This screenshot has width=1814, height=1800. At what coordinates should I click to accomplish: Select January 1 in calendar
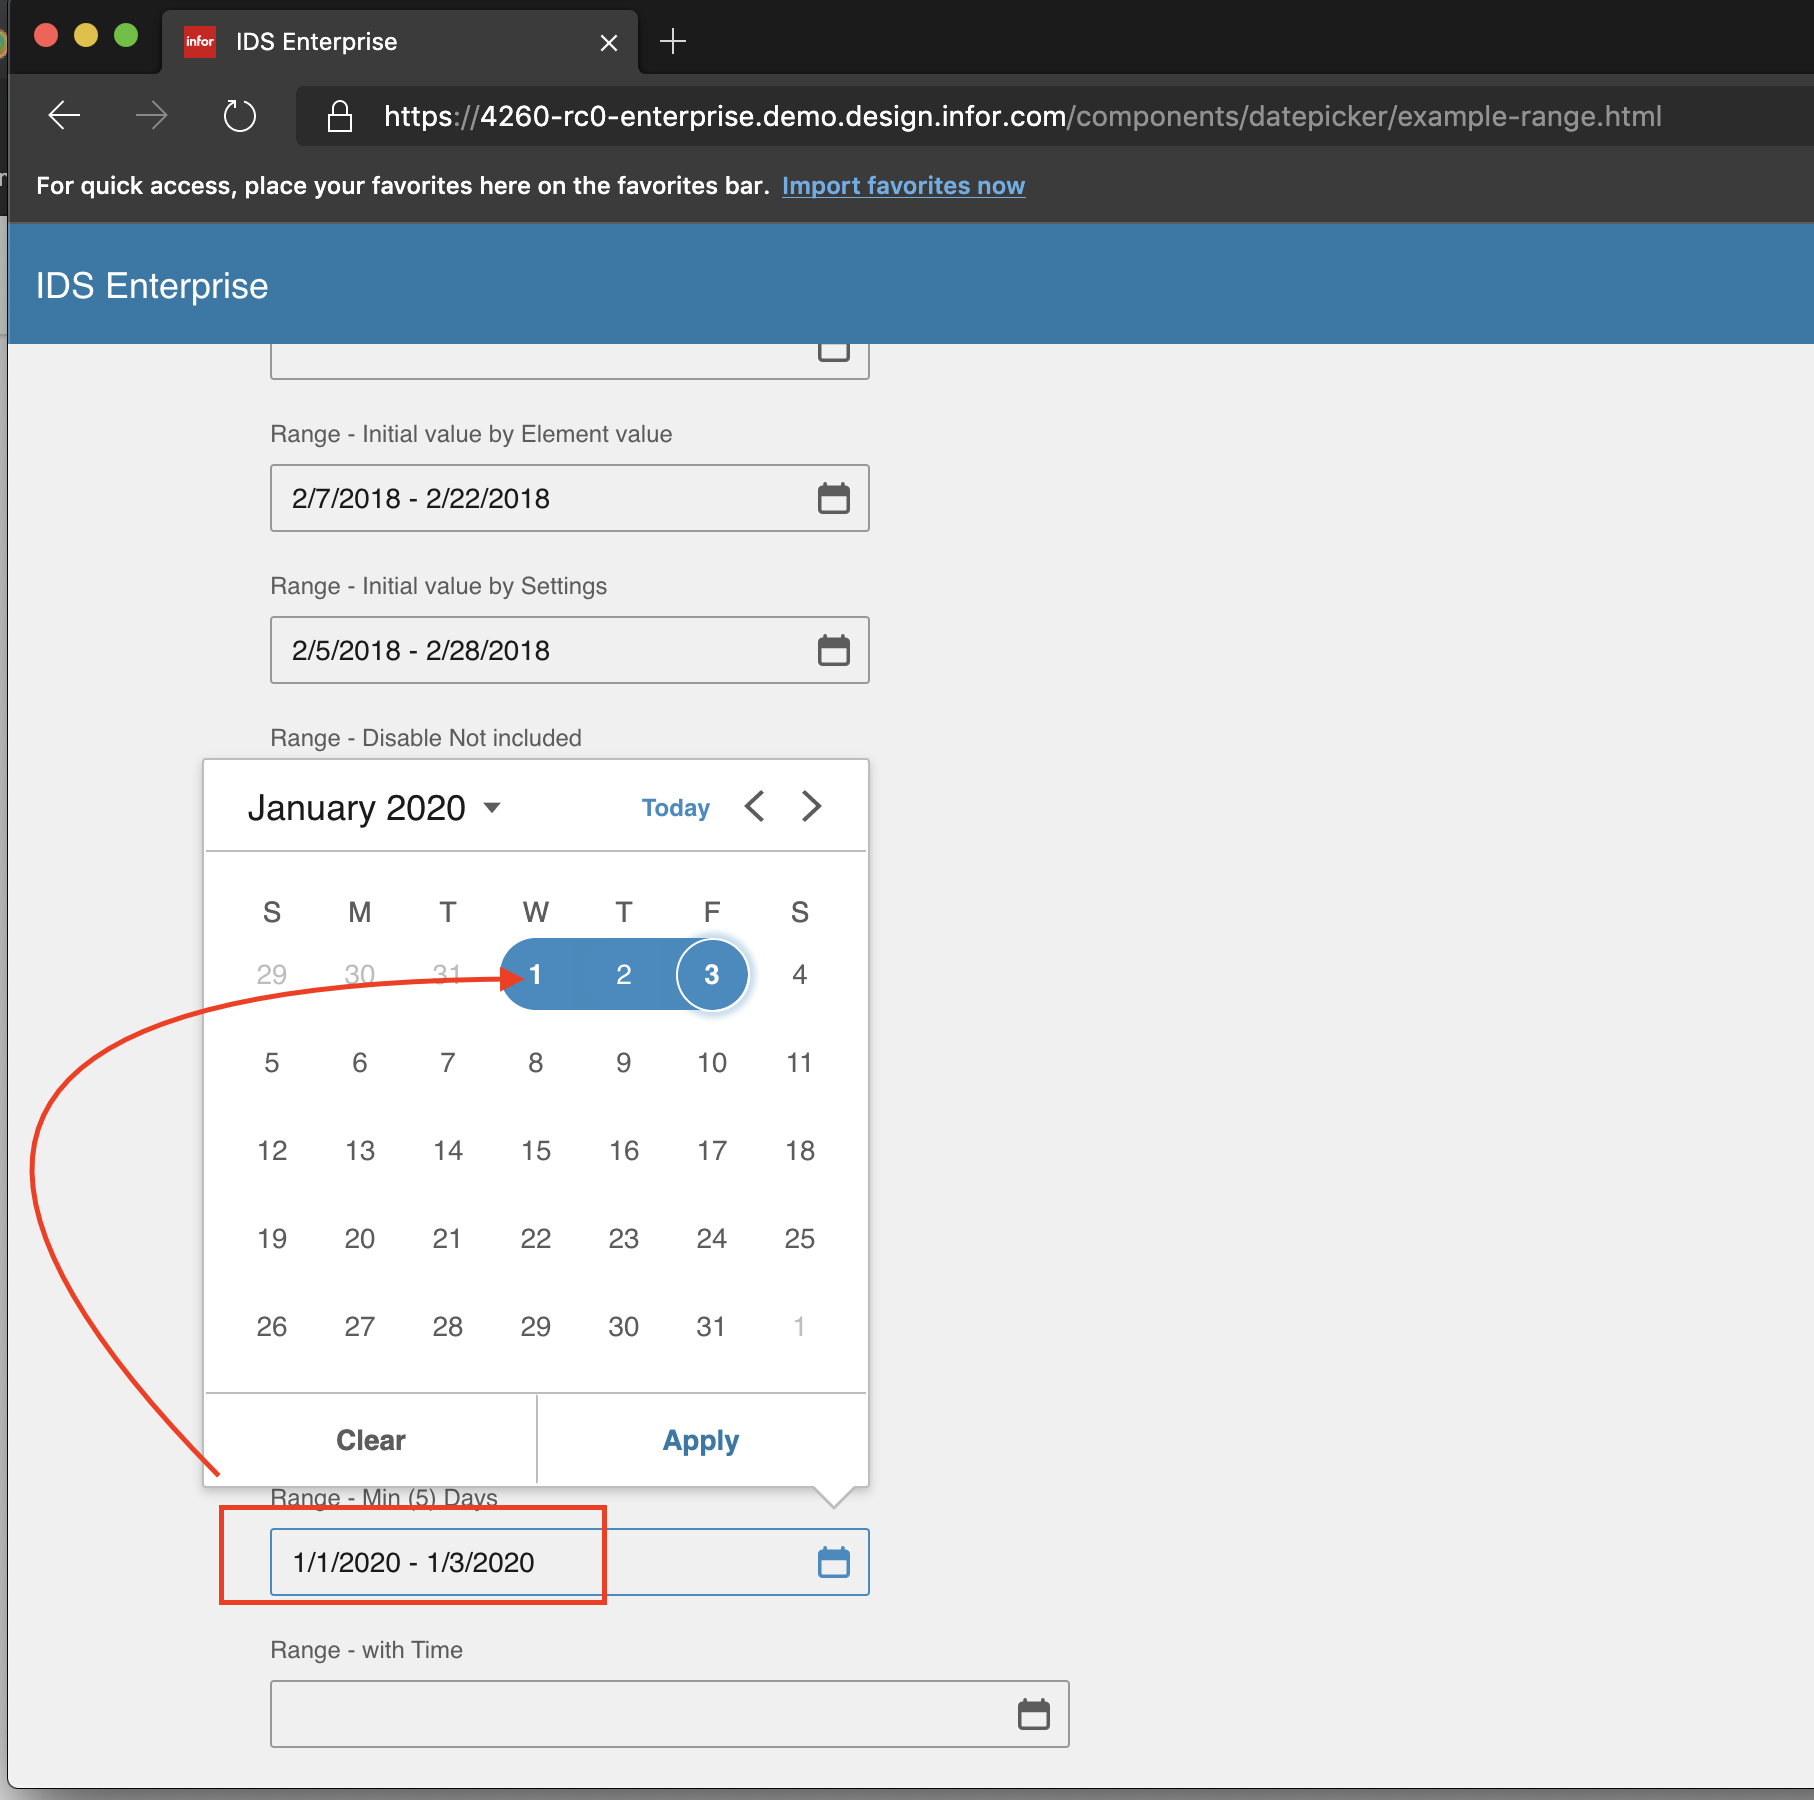click(536, 974)
